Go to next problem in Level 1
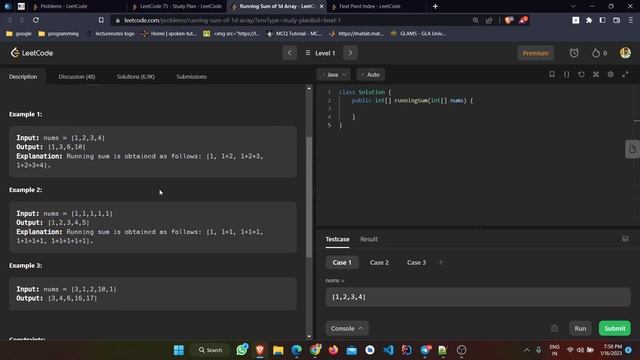Image resolution: width=640 pixels, height=360 pixels. pos(350,53)
